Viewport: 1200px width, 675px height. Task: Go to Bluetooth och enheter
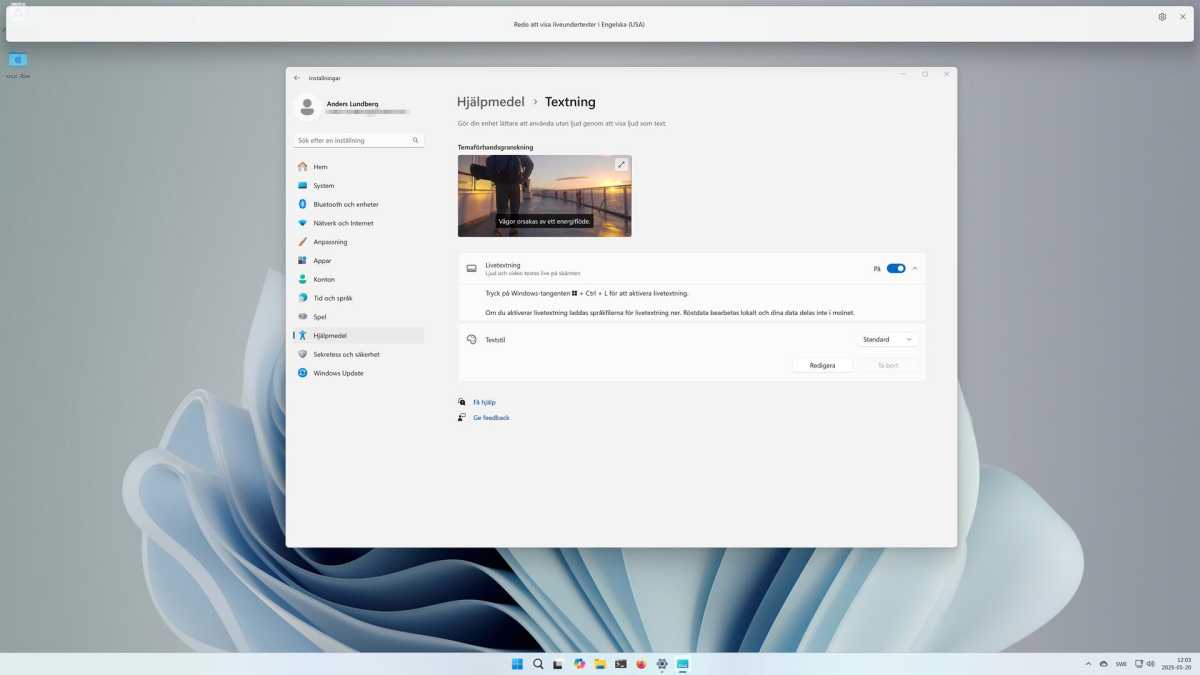tap(345, 204)
